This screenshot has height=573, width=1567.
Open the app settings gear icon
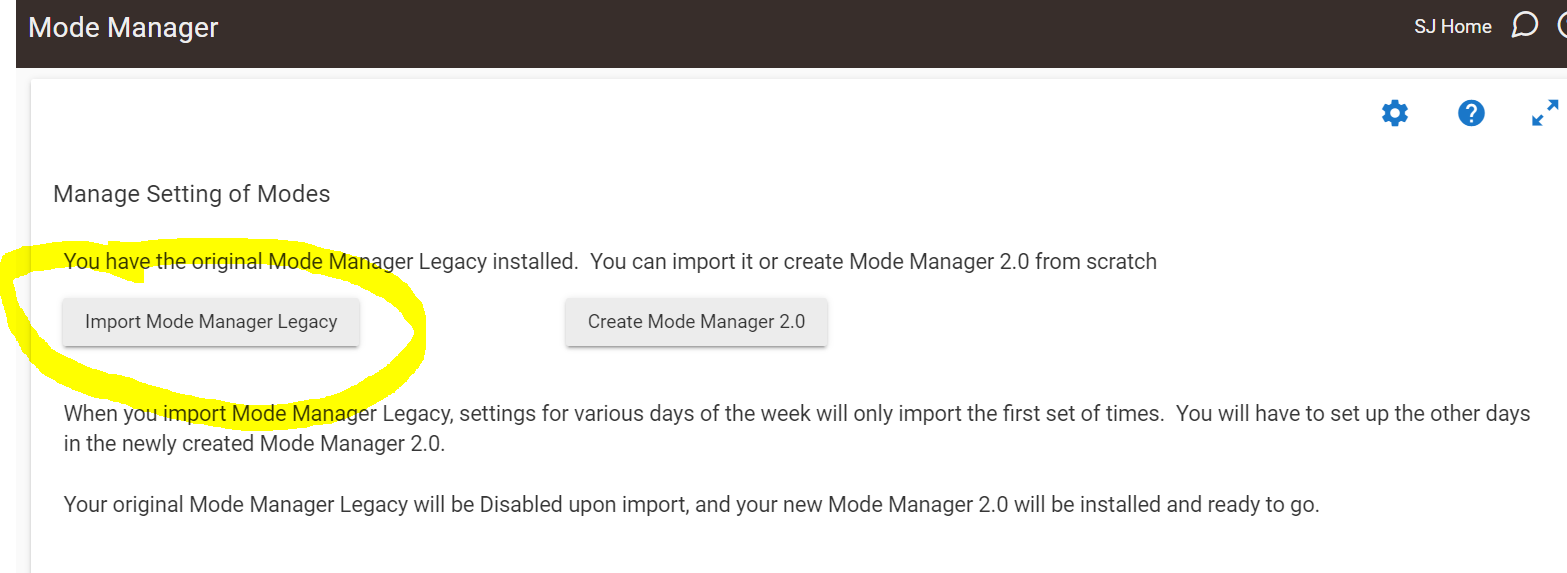pyautogui.click(x=1394, y=113)
